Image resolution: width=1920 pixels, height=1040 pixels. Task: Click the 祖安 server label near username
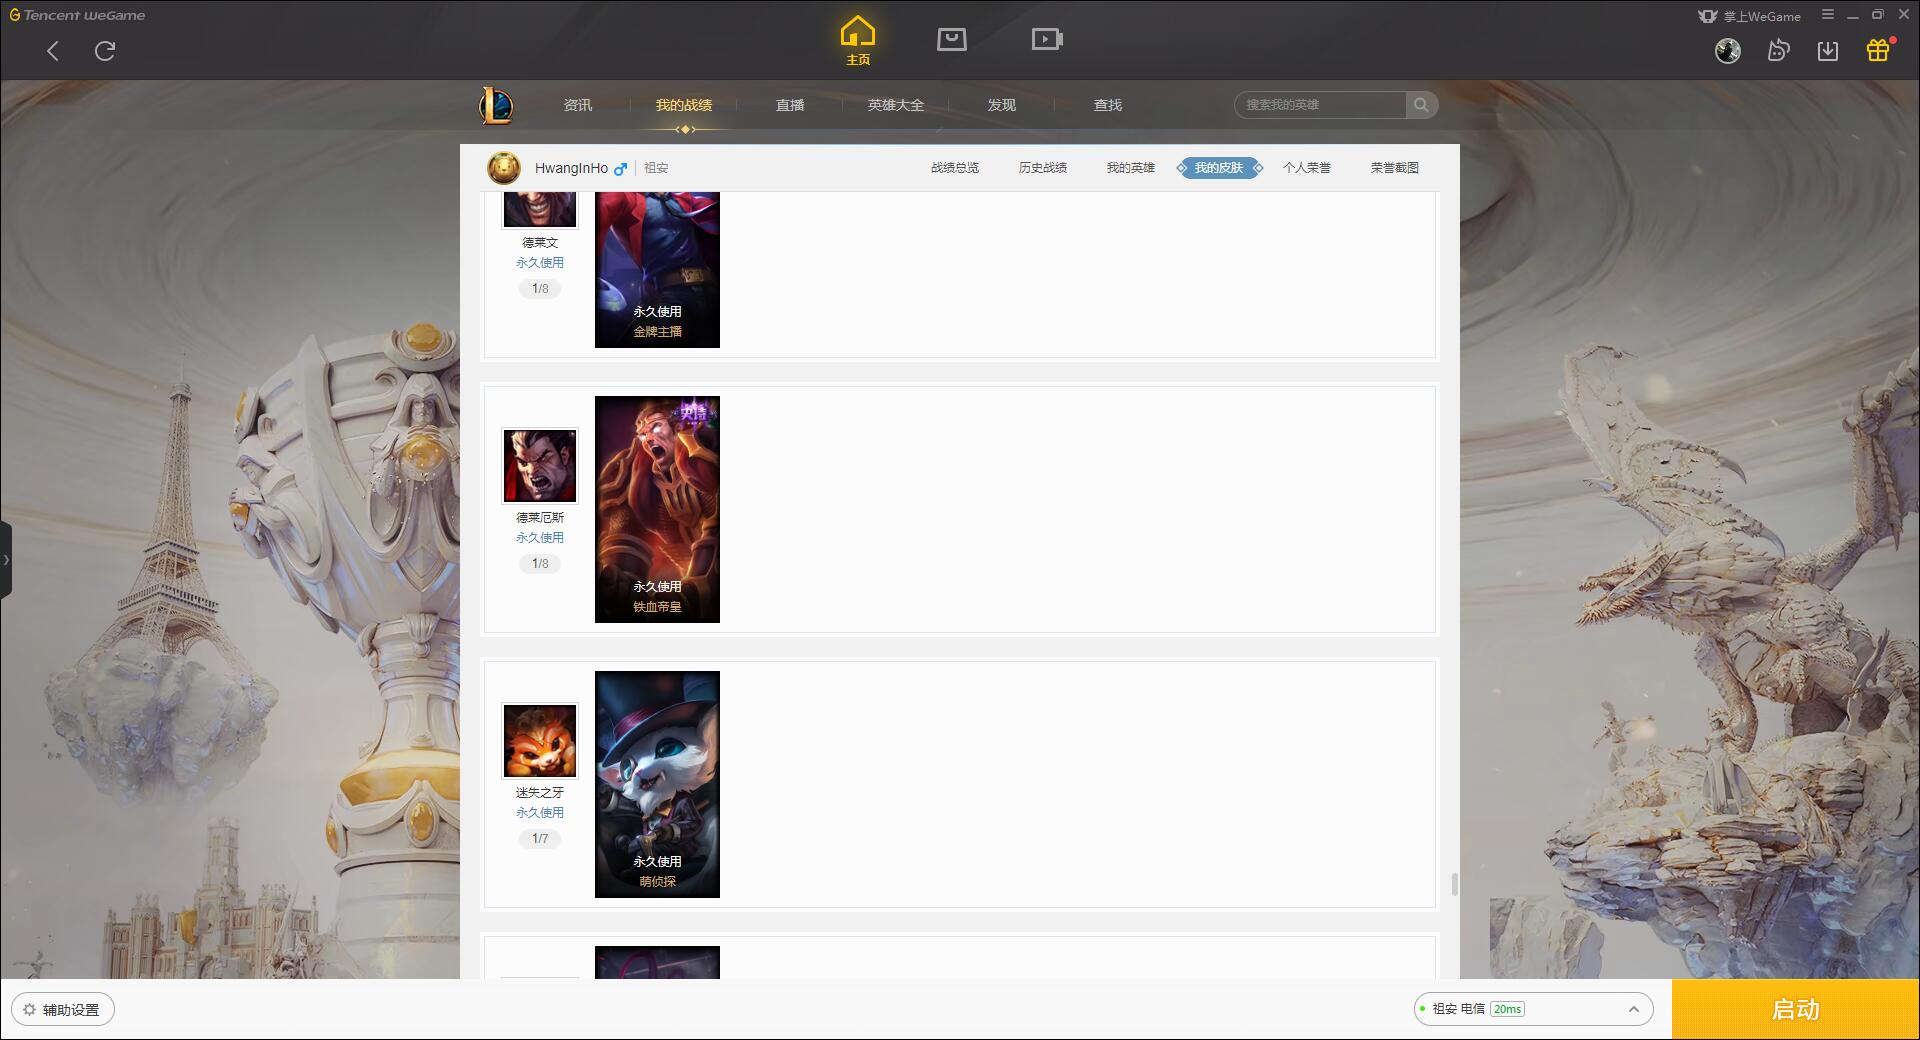[x=656, y=168]
